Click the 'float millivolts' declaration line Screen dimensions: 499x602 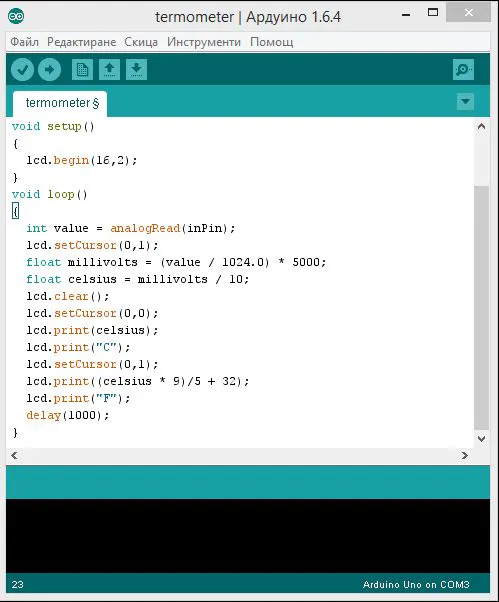pyautogui.click(x=176, y=263)
